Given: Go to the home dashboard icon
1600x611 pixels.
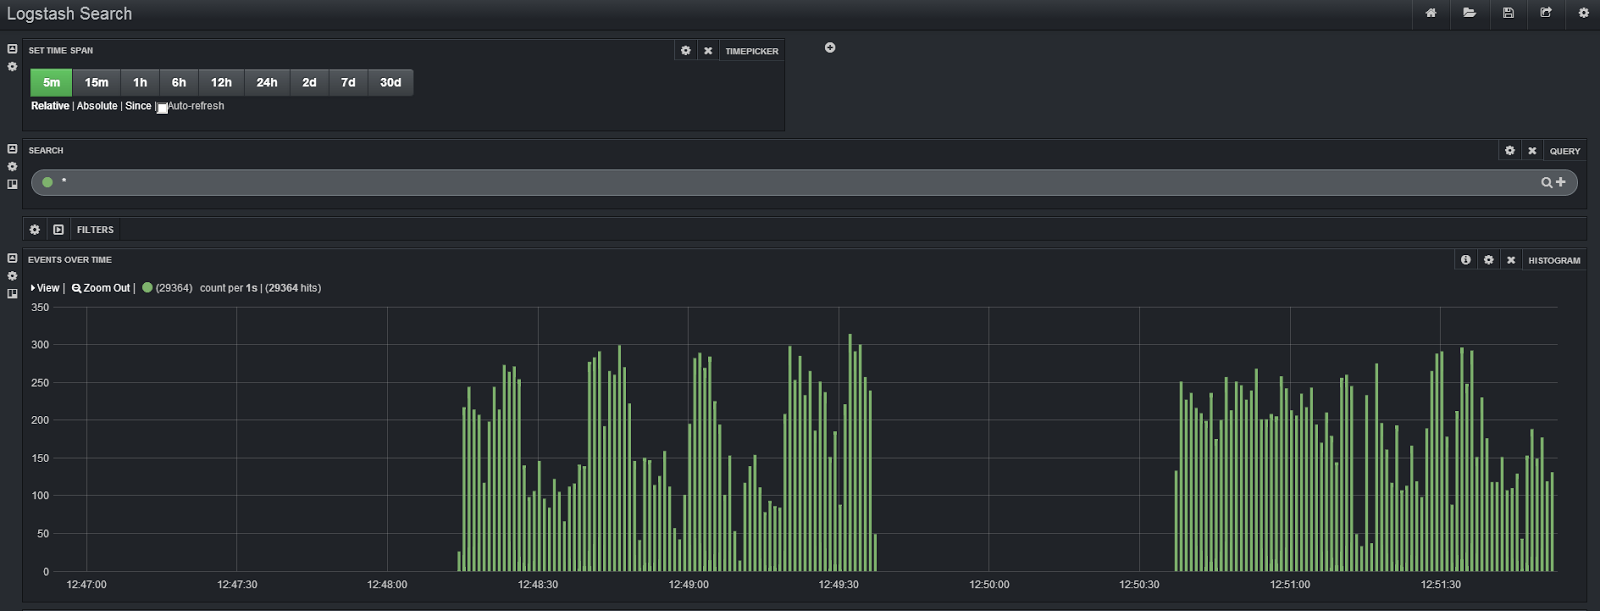Looking at the screenshot, I should coord(1431,13).
